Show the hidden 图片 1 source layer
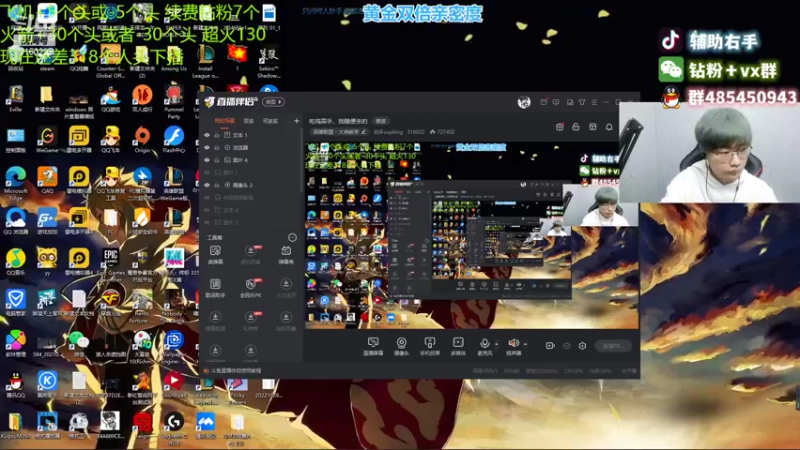Screen dimensions: 800x450 [207, 172]
